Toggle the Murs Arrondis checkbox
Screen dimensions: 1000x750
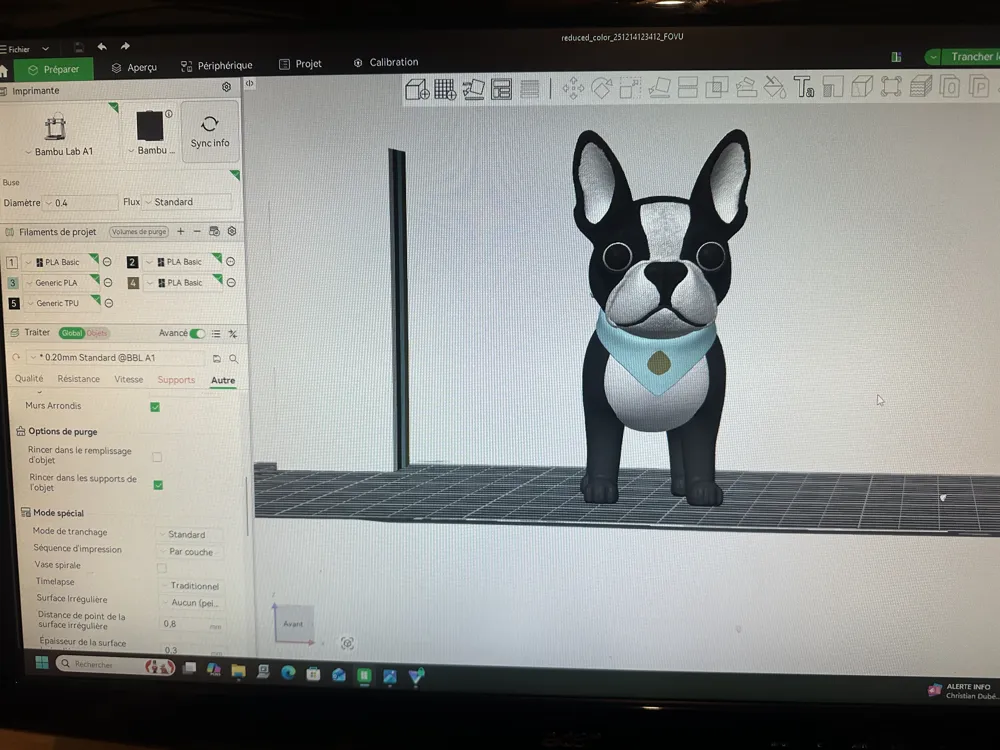pos(154,406)
